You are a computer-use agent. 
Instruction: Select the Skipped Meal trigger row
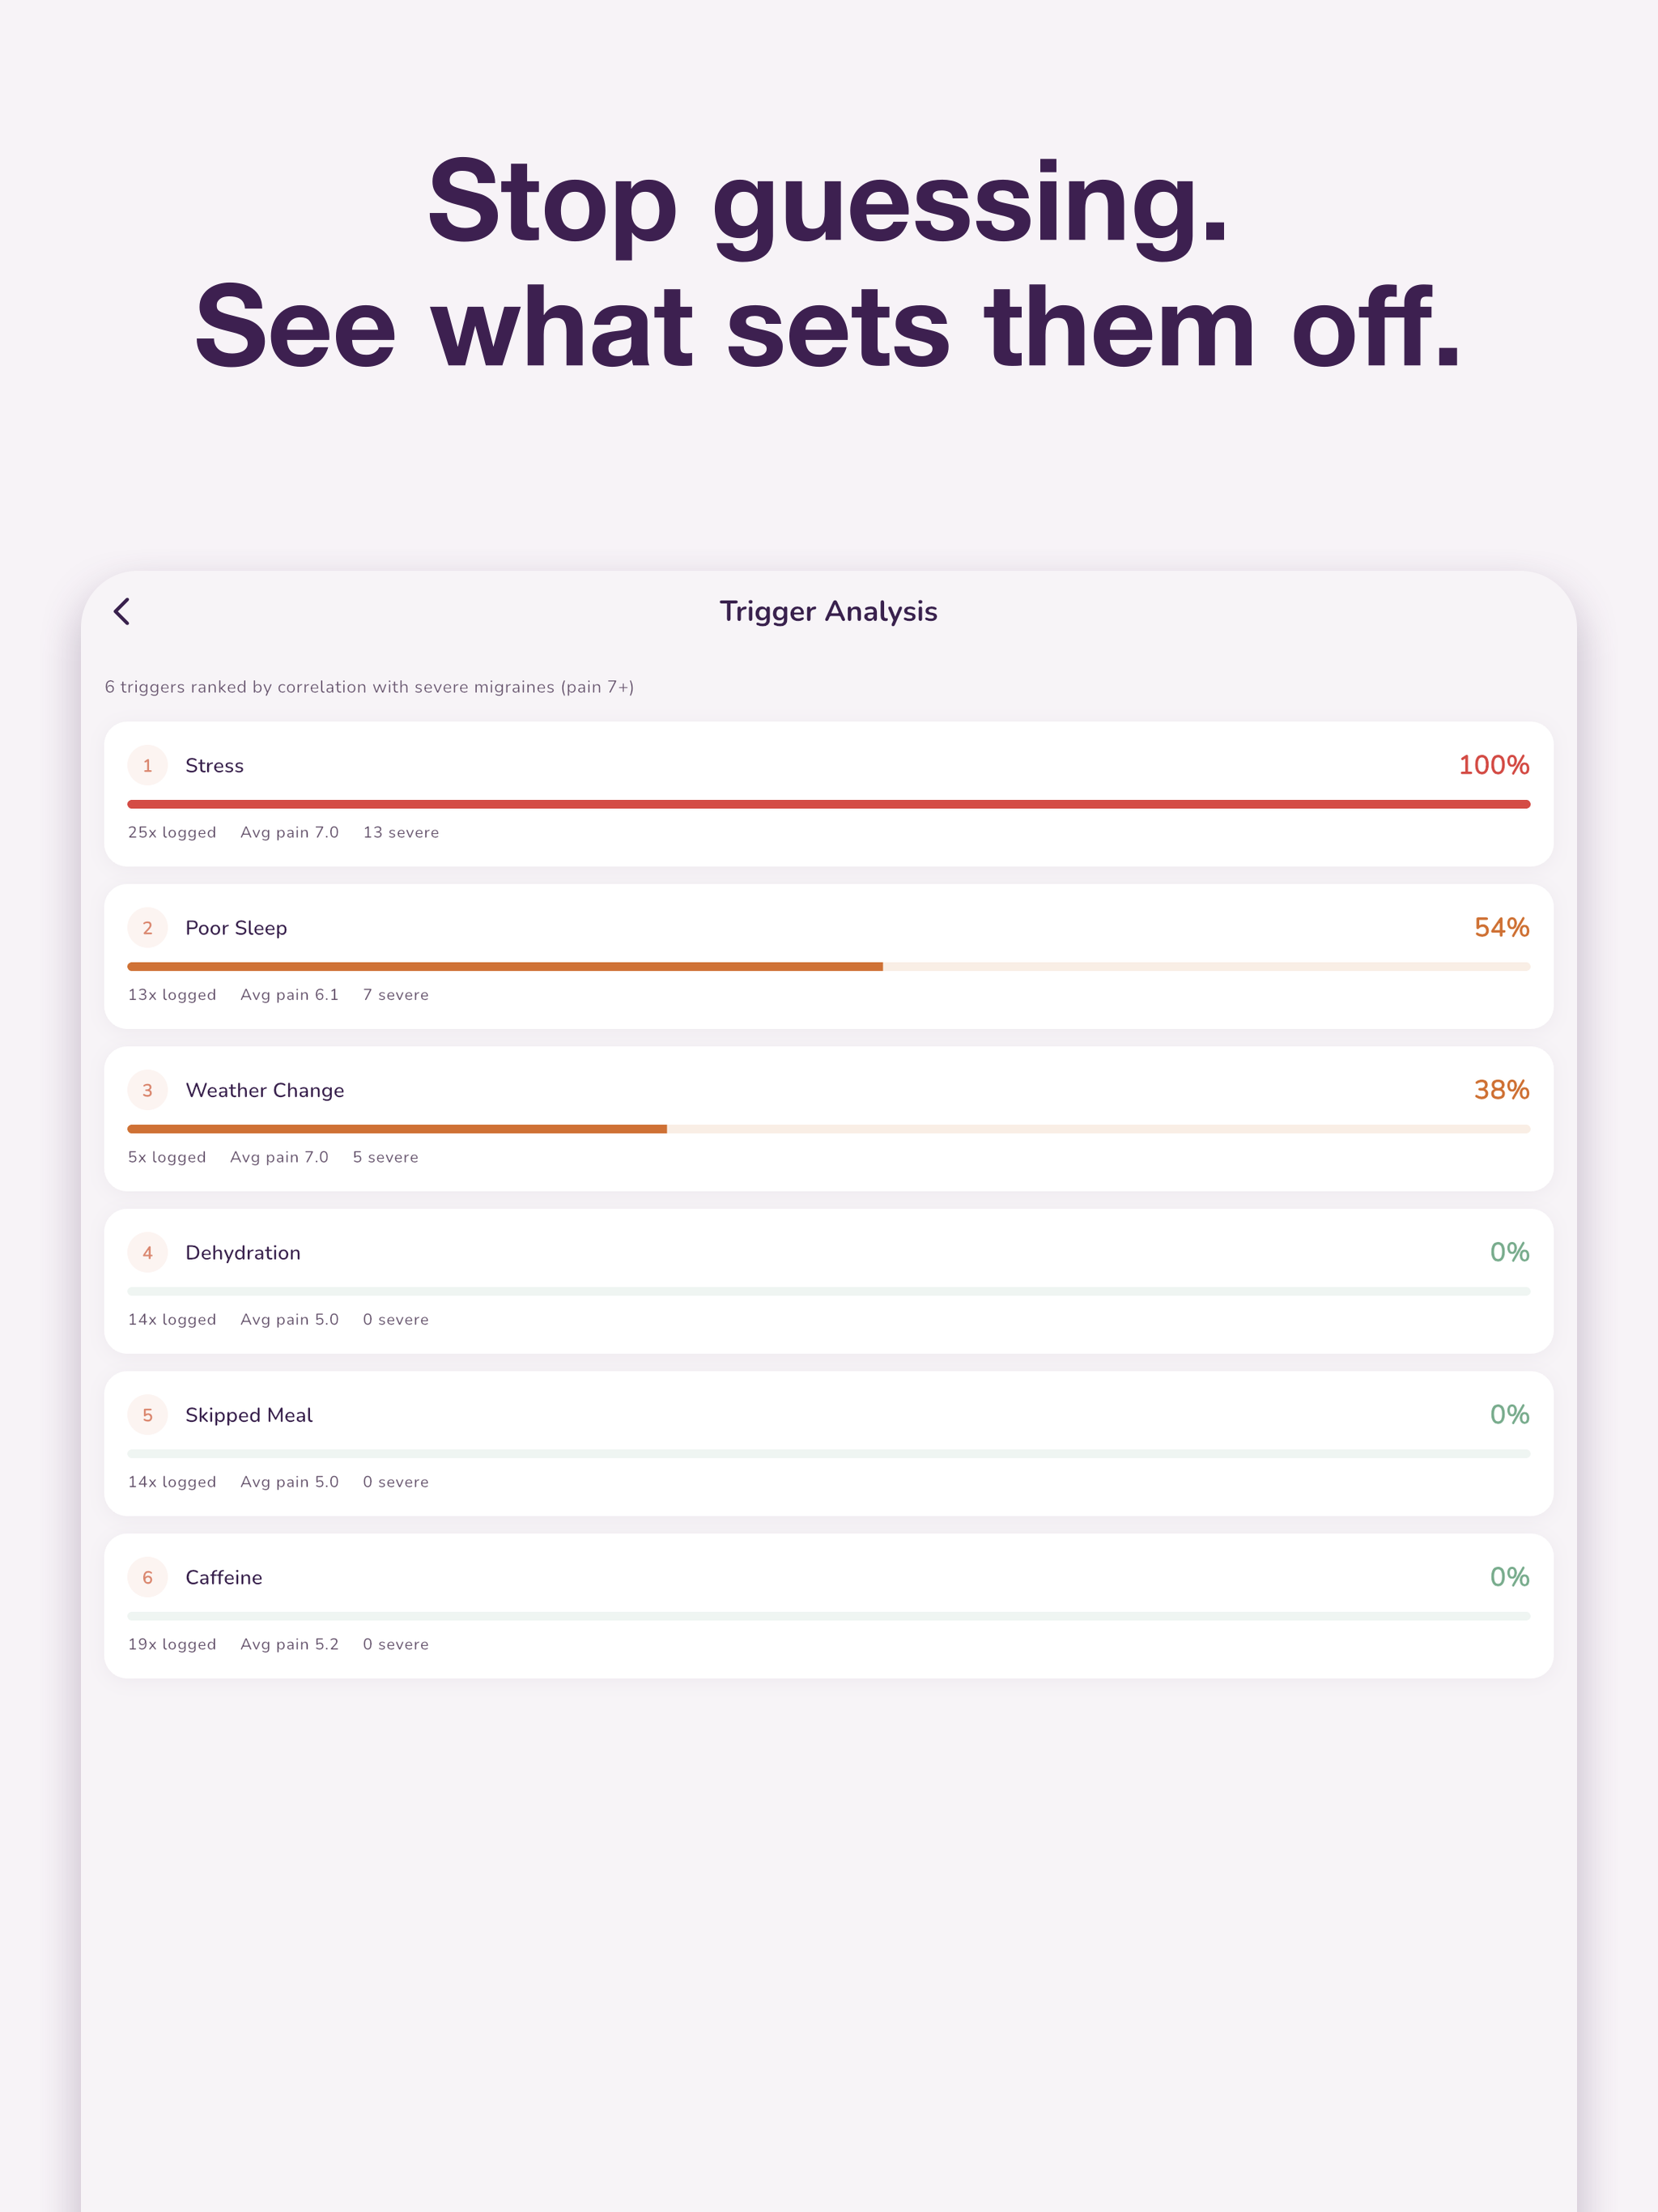point(829,1443)
